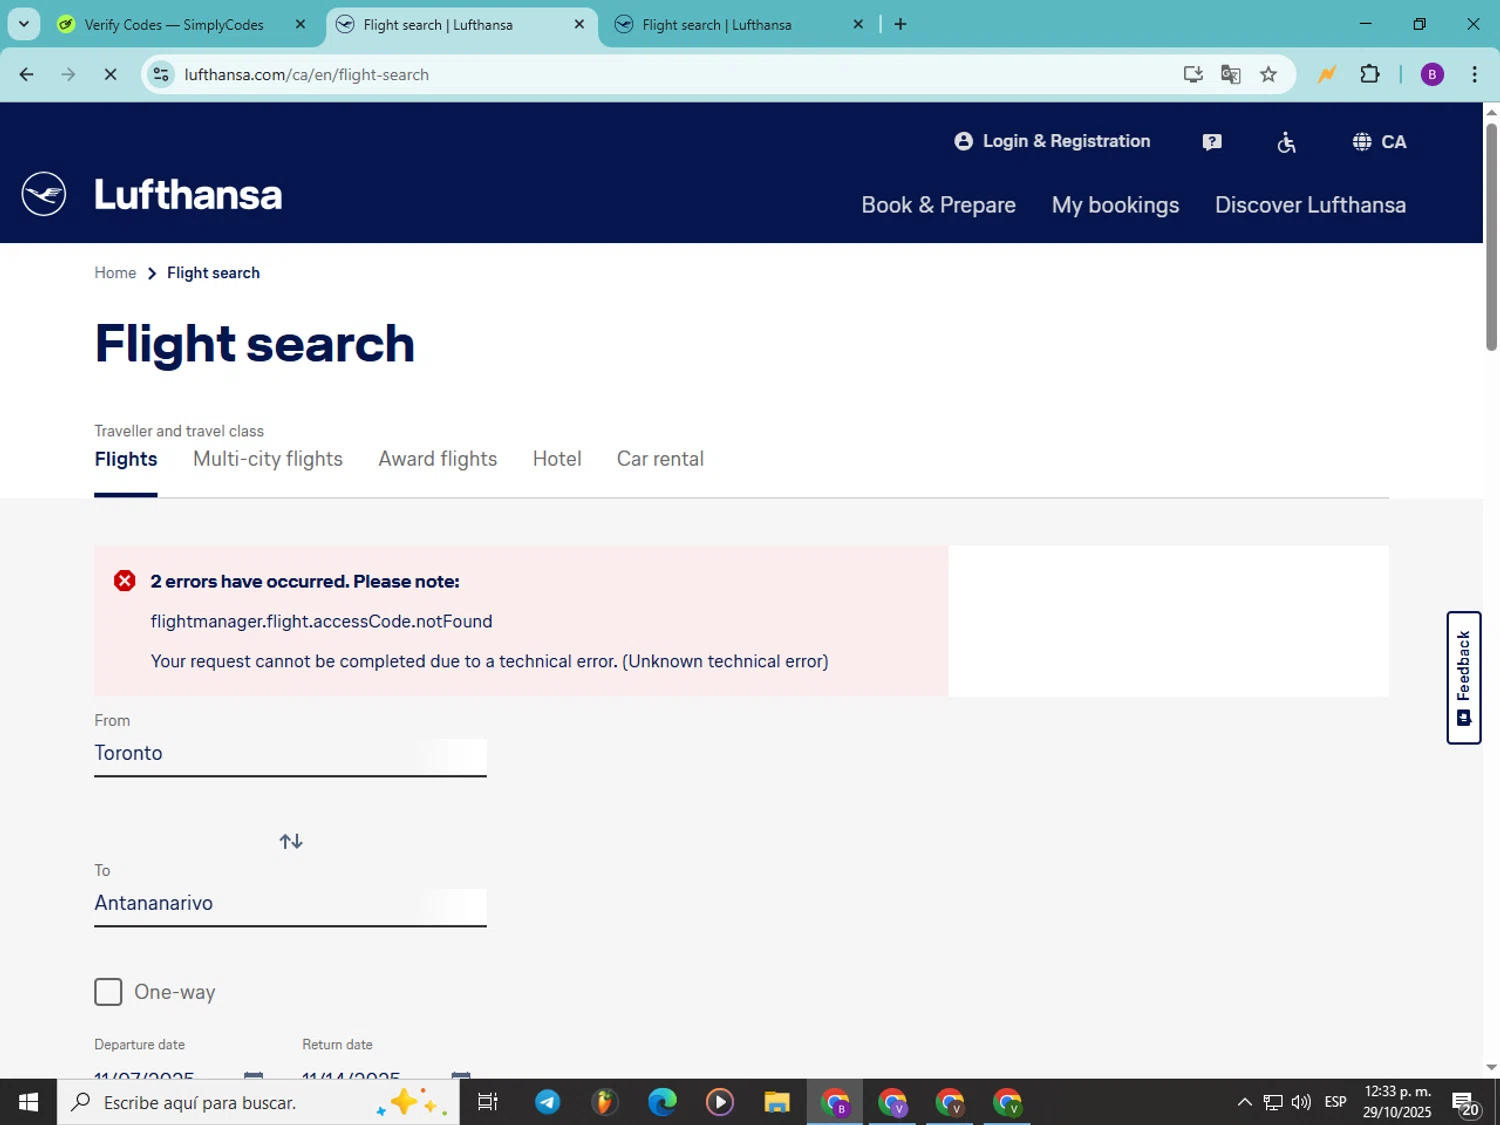The width and height of the screenshot is (1500, 1125).
Task: Open tab search dropdown arrow
Action: (24, 24)
